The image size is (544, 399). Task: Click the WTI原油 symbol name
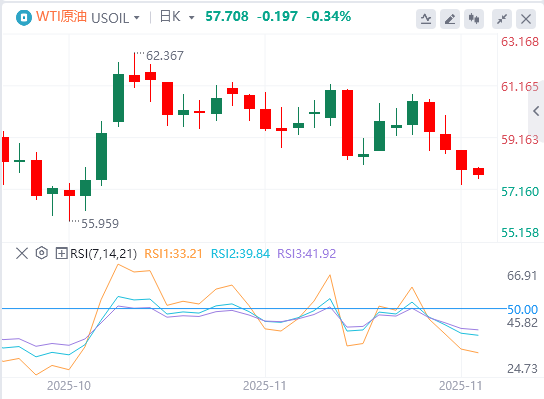(61, 17)
